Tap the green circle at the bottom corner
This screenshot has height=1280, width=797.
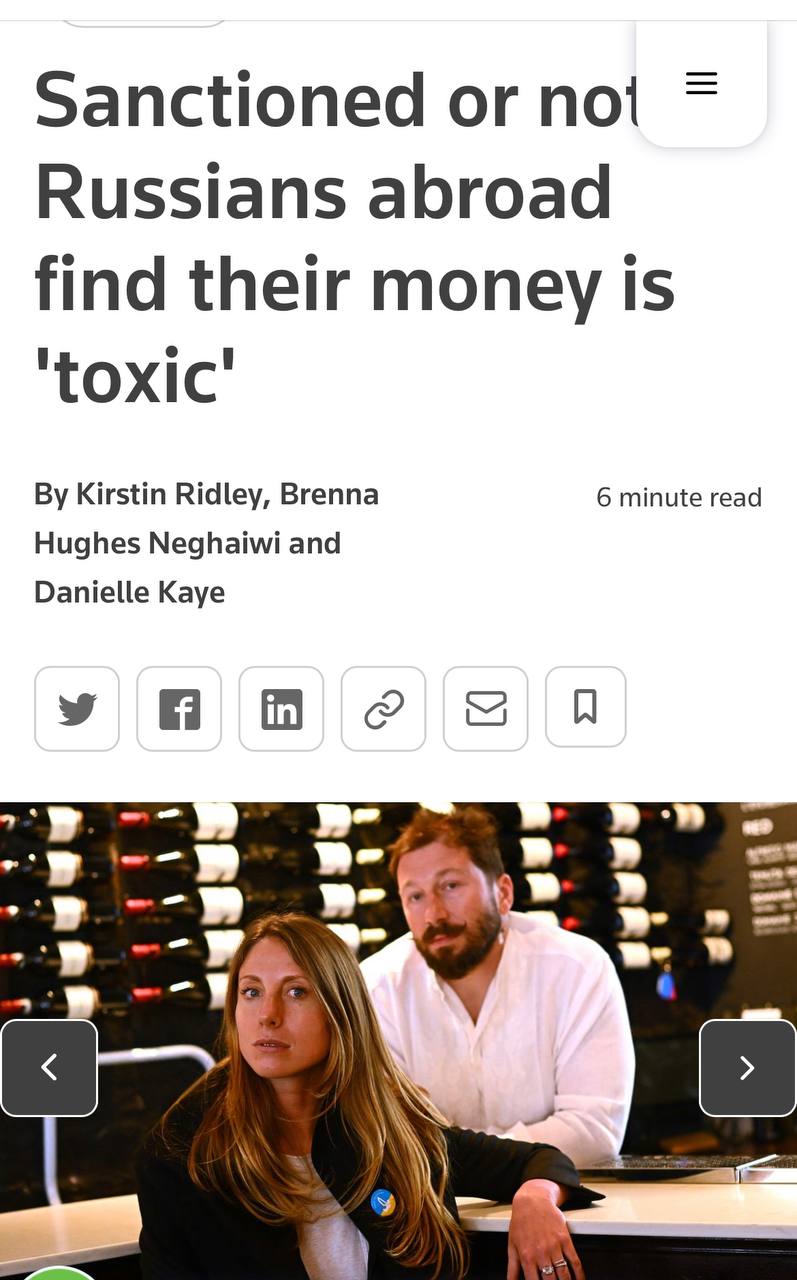click(x=58, y=1273)
